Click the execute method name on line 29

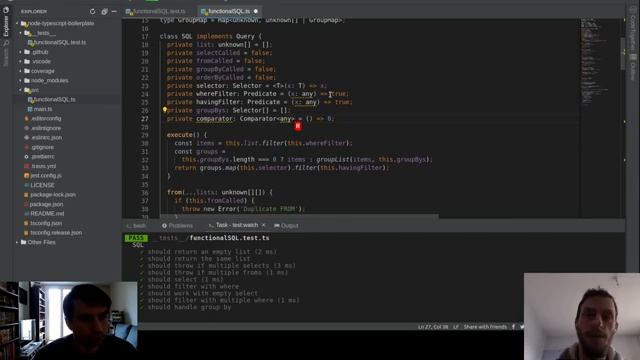click(179, 135)
